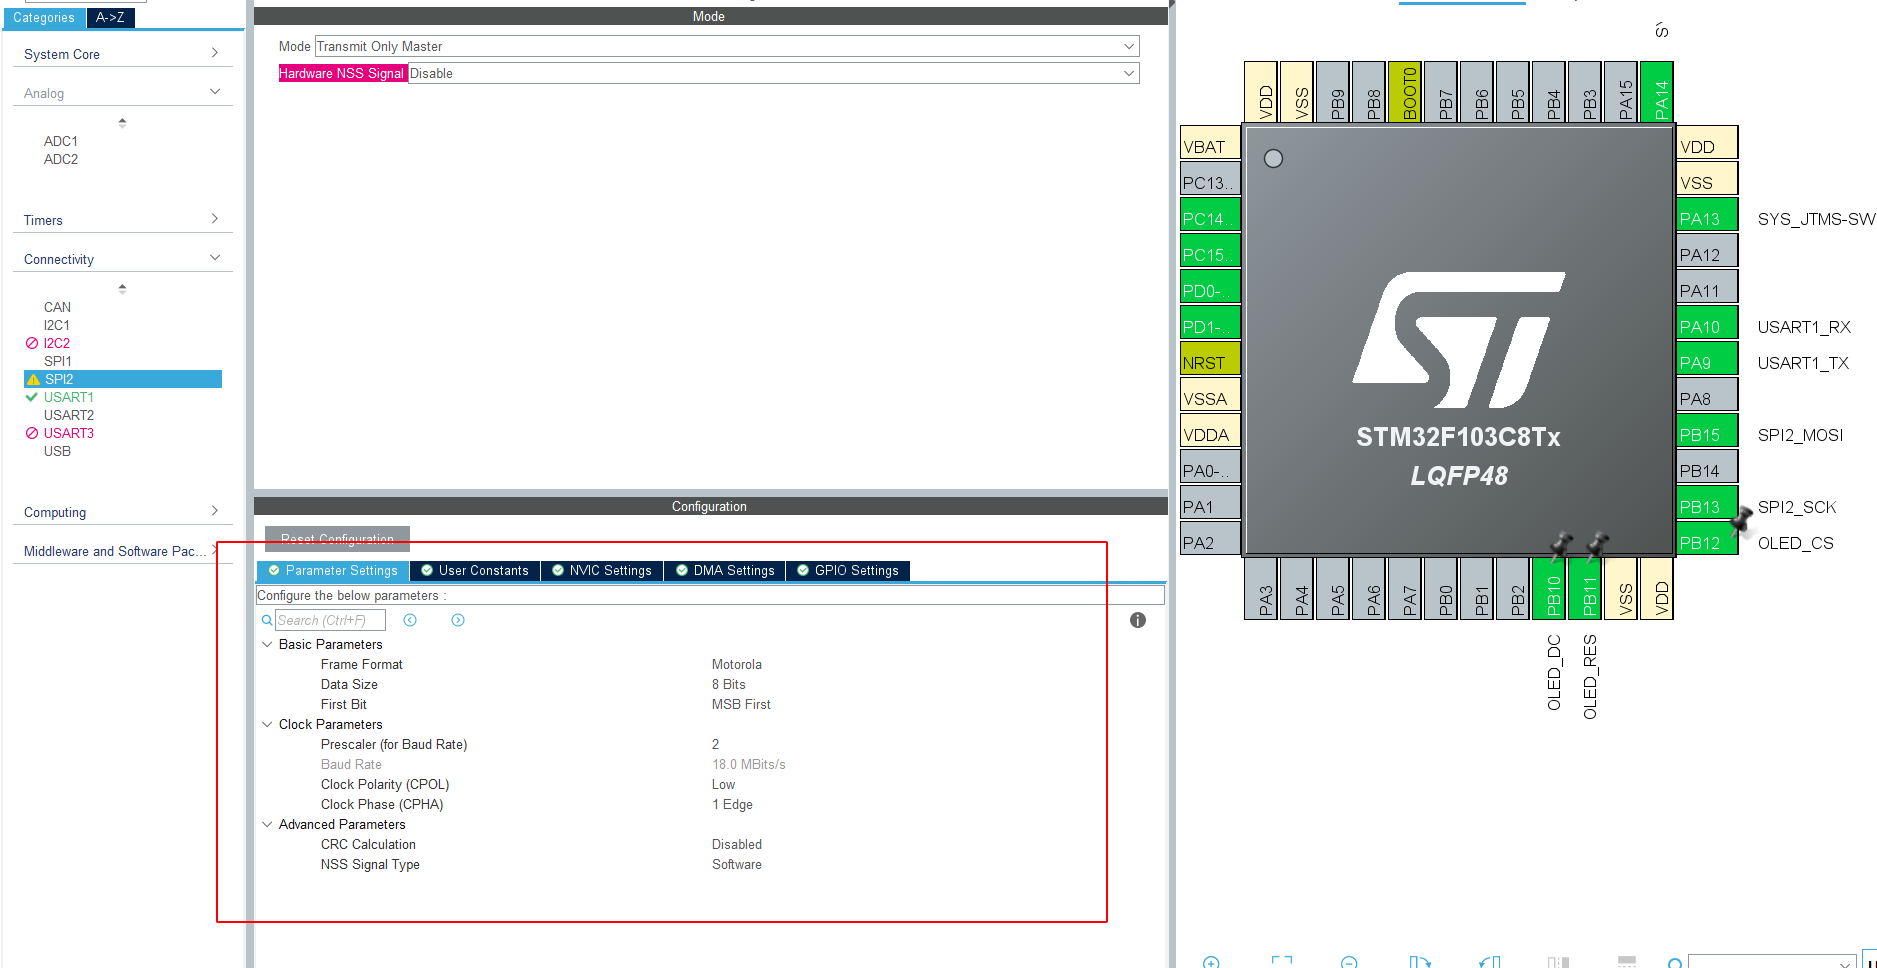Collapse the Advanced Parameters group
This screenshot has width=1877, height=968.
[267, 824]
